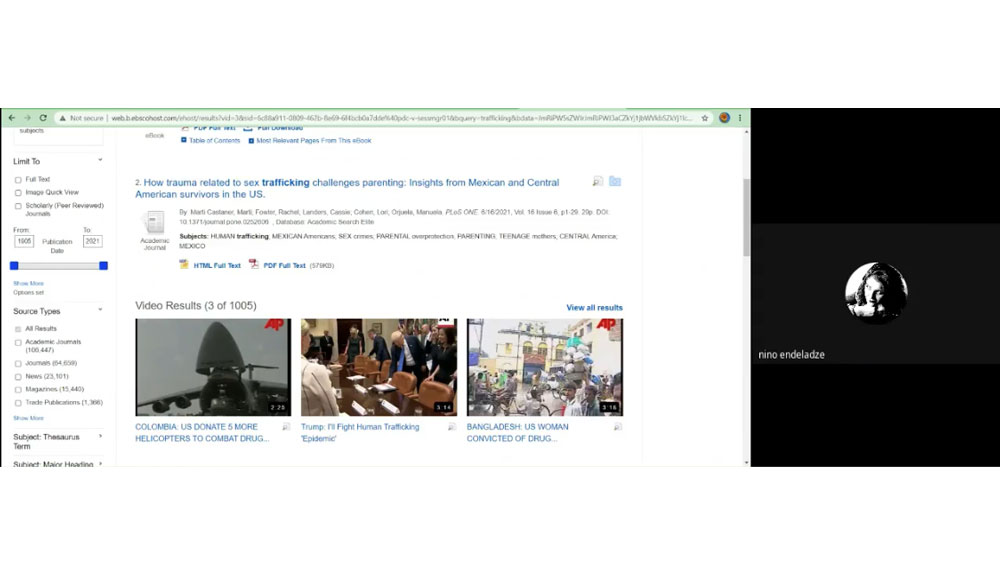Screen dimensions: 1000x574
Task: Expand Subject: Thesaurus Term filter
Action: click(x=100, y=437)
